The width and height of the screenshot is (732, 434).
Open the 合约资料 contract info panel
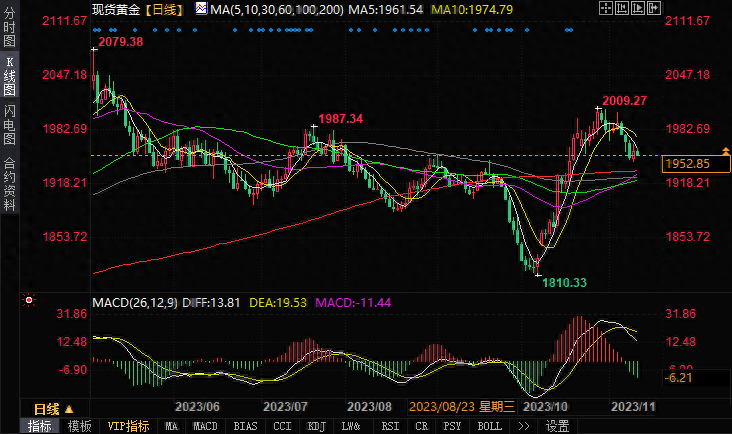coord(9,182)
